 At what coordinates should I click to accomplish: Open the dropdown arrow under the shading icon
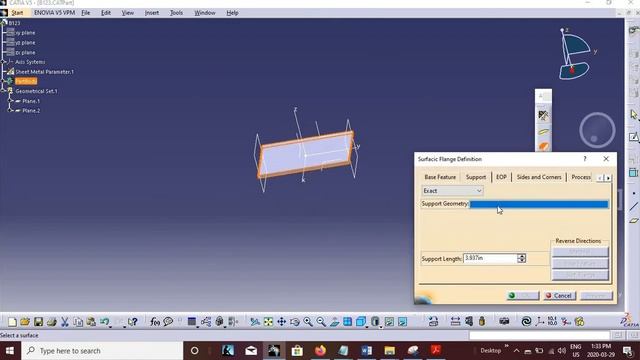pos(381,327)
